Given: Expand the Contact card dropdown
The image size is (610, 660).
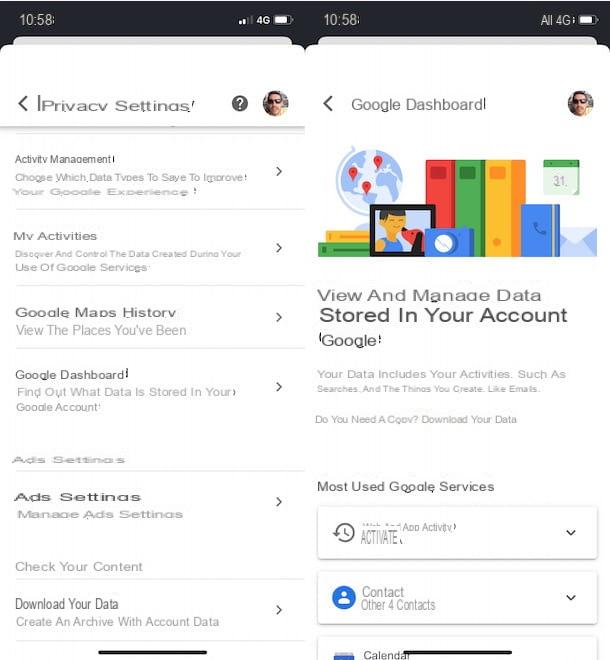Looking at the screenshot, I should click(x=571, y=598).
